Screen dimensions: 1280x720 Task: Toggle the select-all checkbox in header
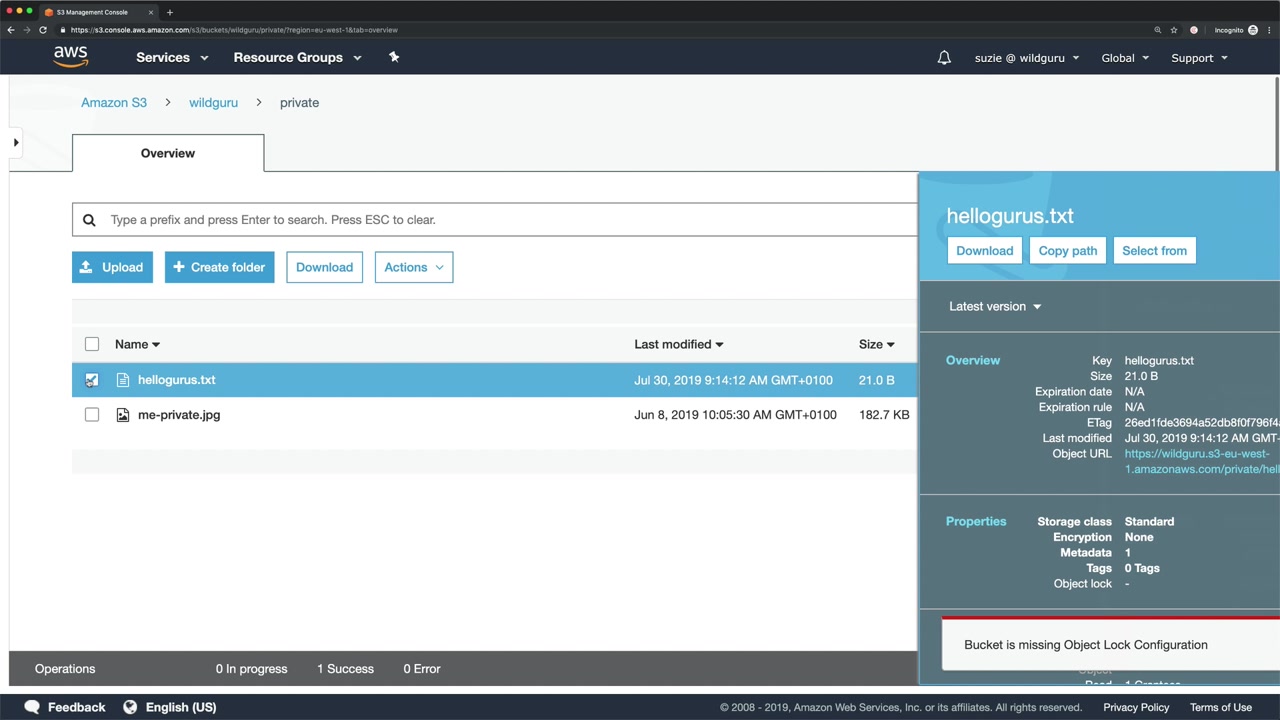pyautogui.click(x=92, y=344)
